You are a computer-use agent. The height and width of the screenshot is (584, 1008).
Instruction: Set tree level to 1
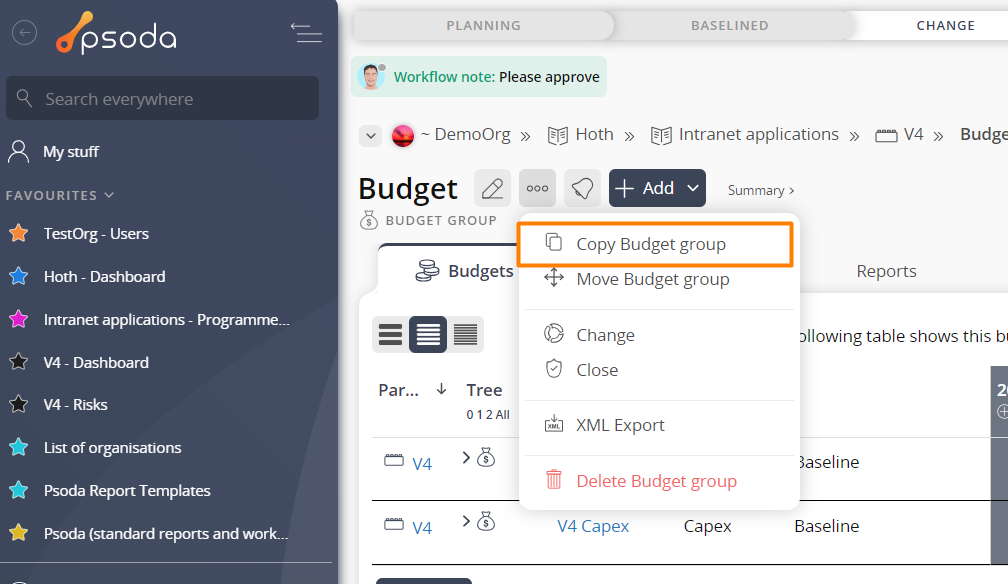pyautogui.click(x=478, y=415)
